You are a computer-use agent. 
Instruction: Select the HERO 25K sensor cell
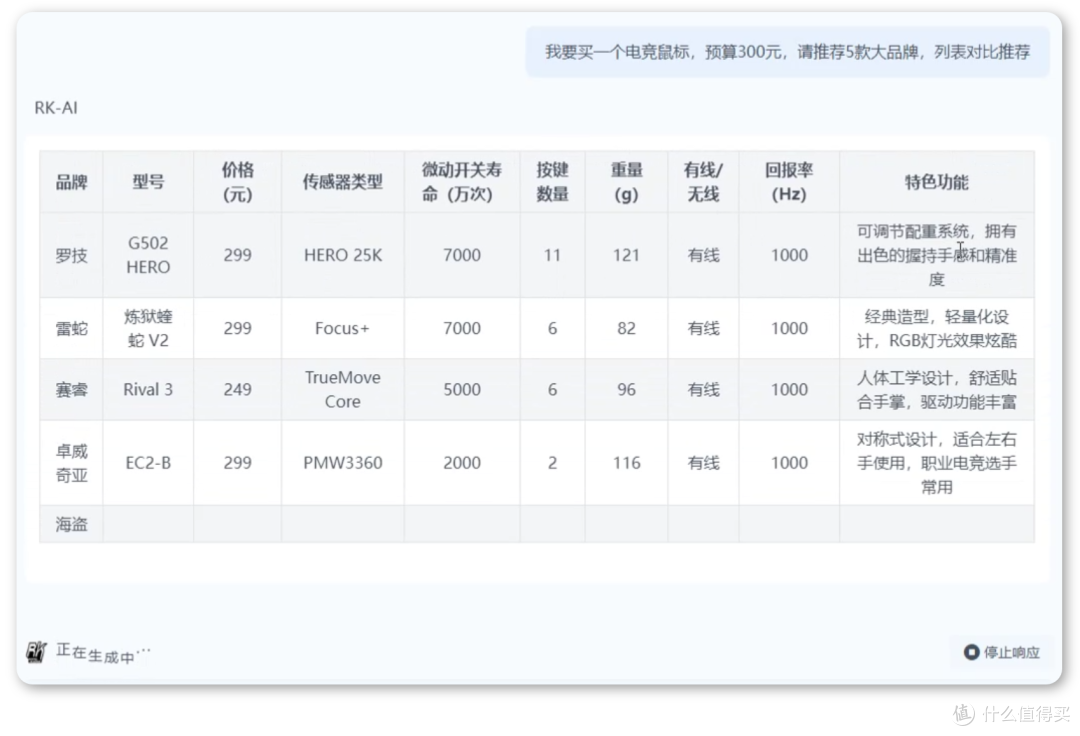[x=342, y=255]
